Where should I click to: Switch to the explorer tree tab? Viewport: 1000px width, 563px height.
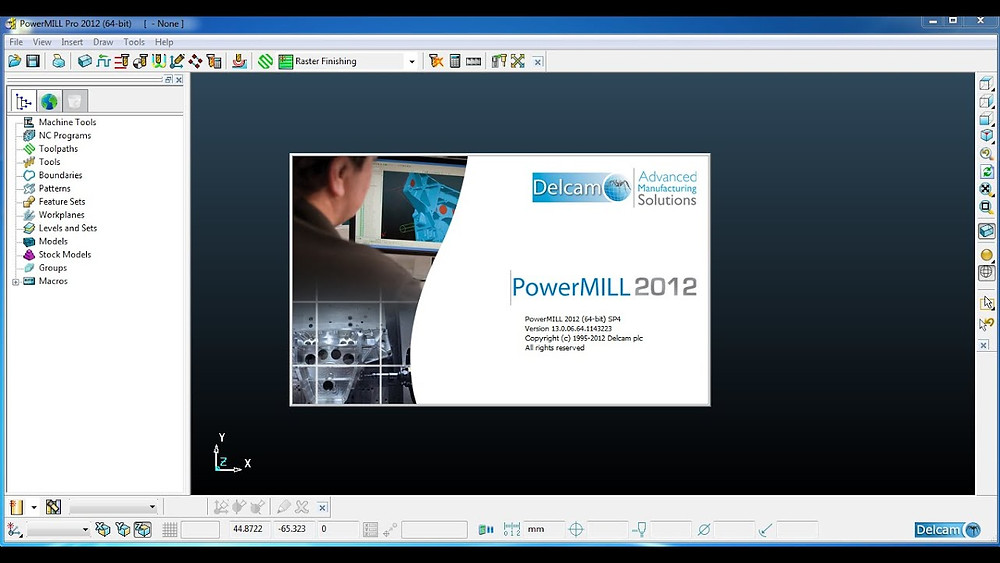click(24, 101)
